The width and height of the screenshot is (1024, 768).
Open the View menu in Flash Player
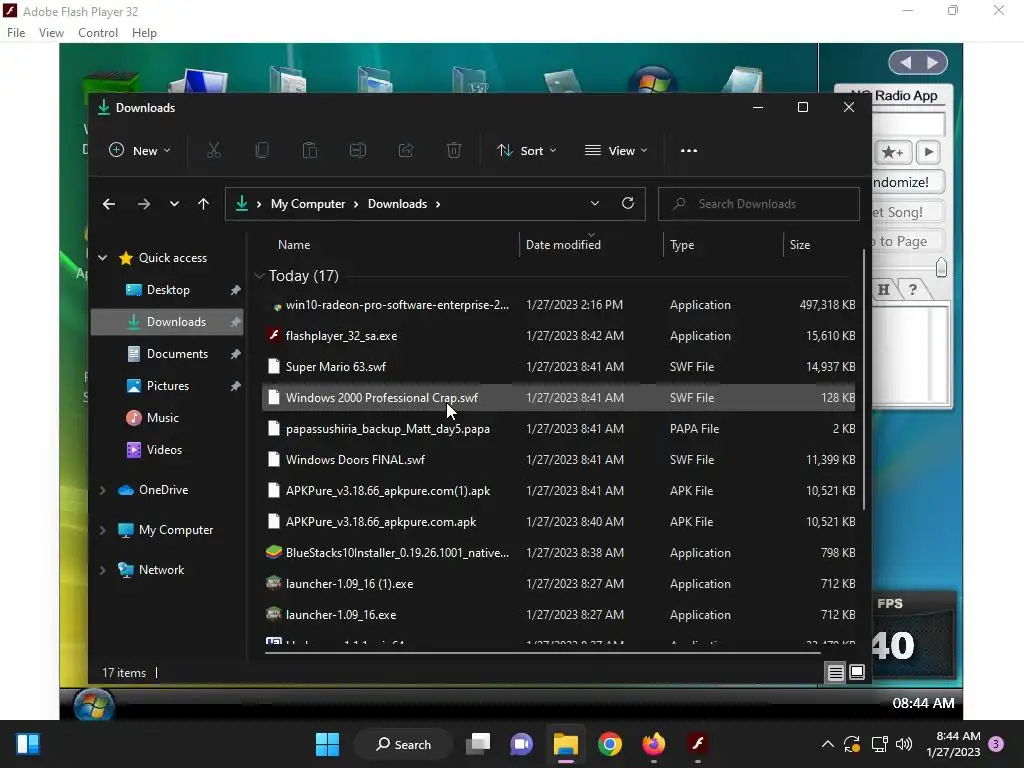(x=51, y=33)
